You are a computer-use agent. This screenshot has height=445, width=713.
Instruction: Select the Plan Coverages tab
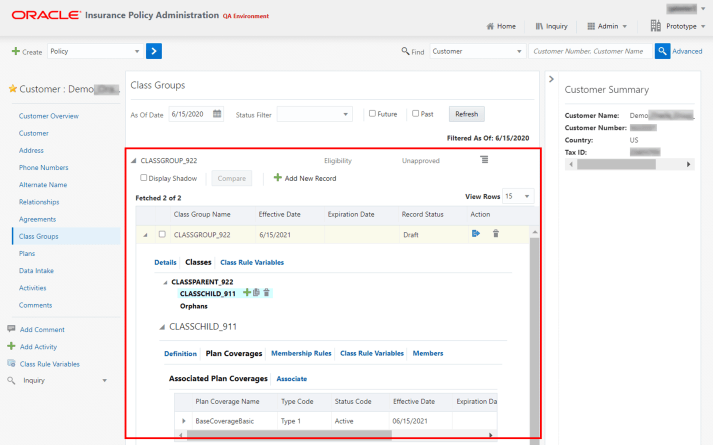[x=234, y=353]
